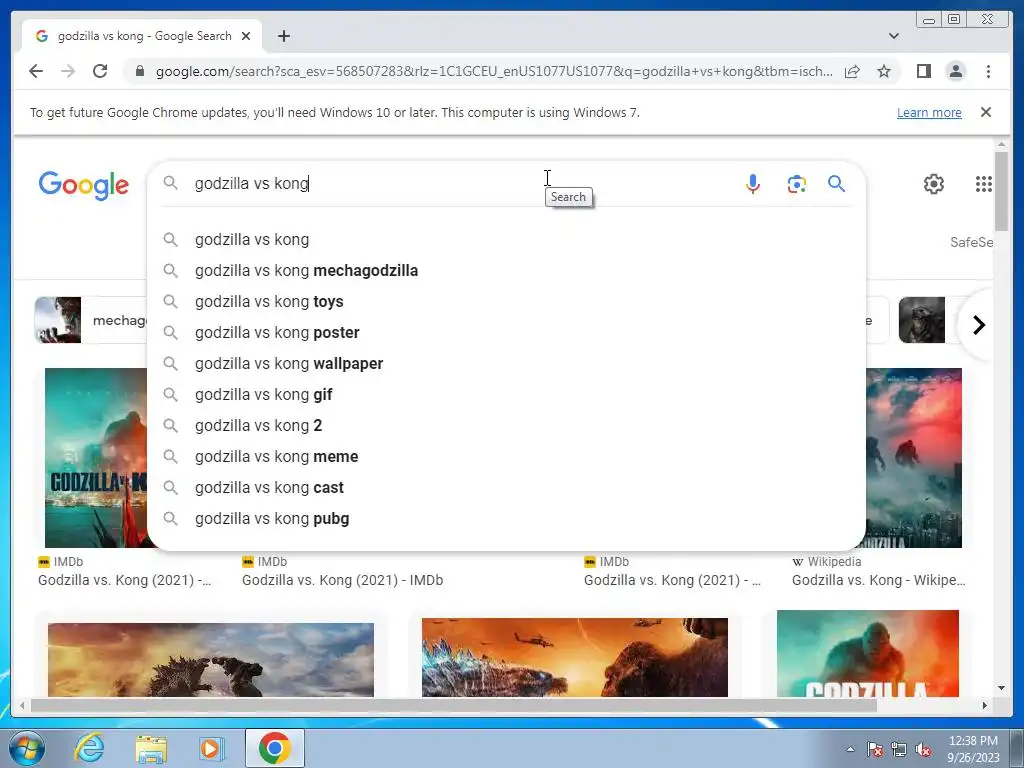Click the browser back arrow

[36, 71]
